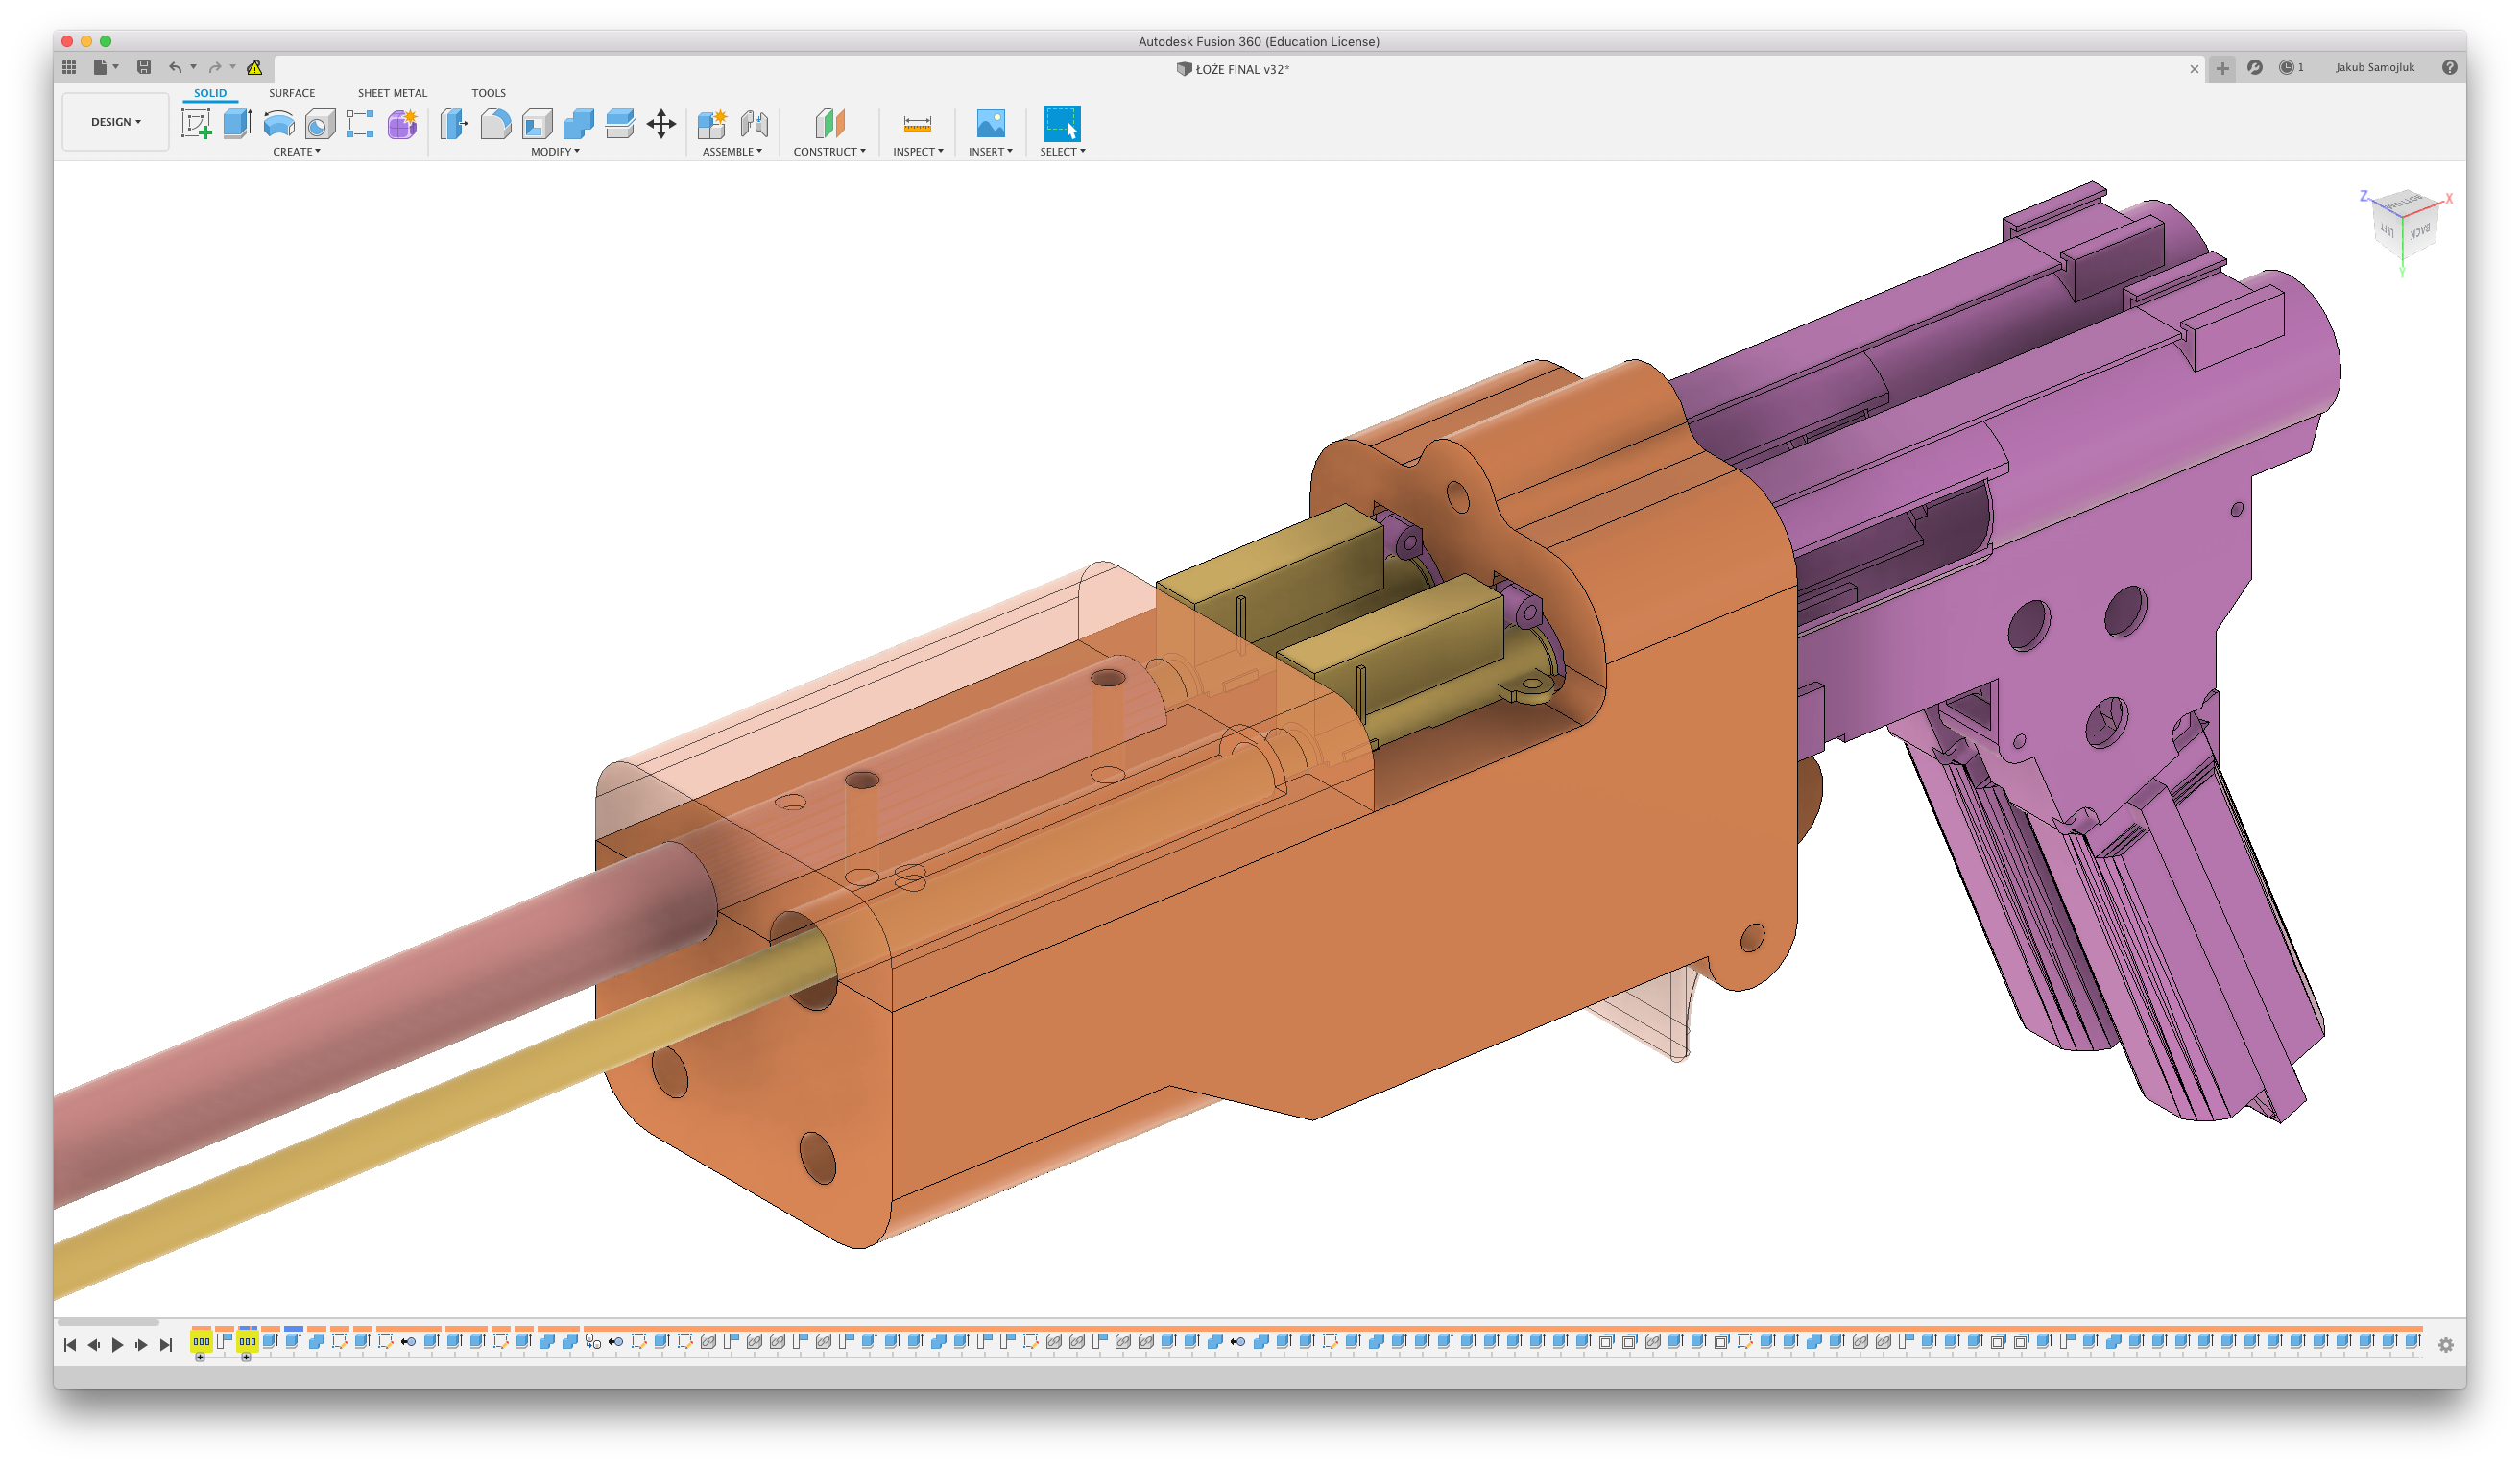Expand the MODIFY menu
Image resolution: width=2520 pixels, height=1466 pixels.
tap(555, 152)
